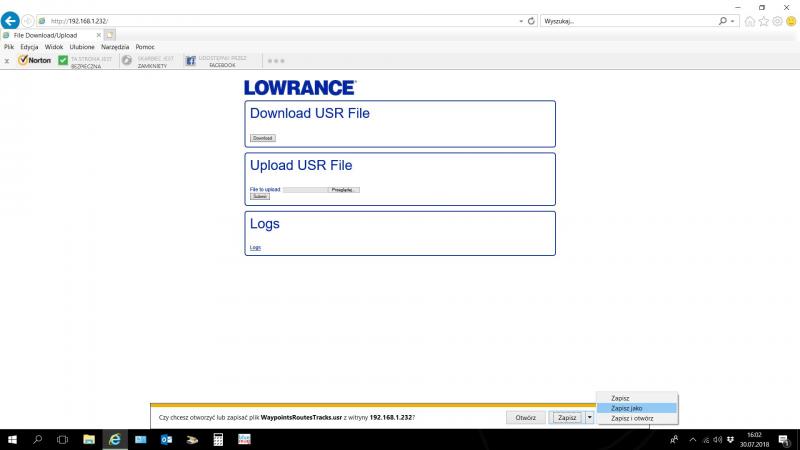The image size is (800, 450).
Task: Open settings via the gear icon
Action: coord(777,21)
